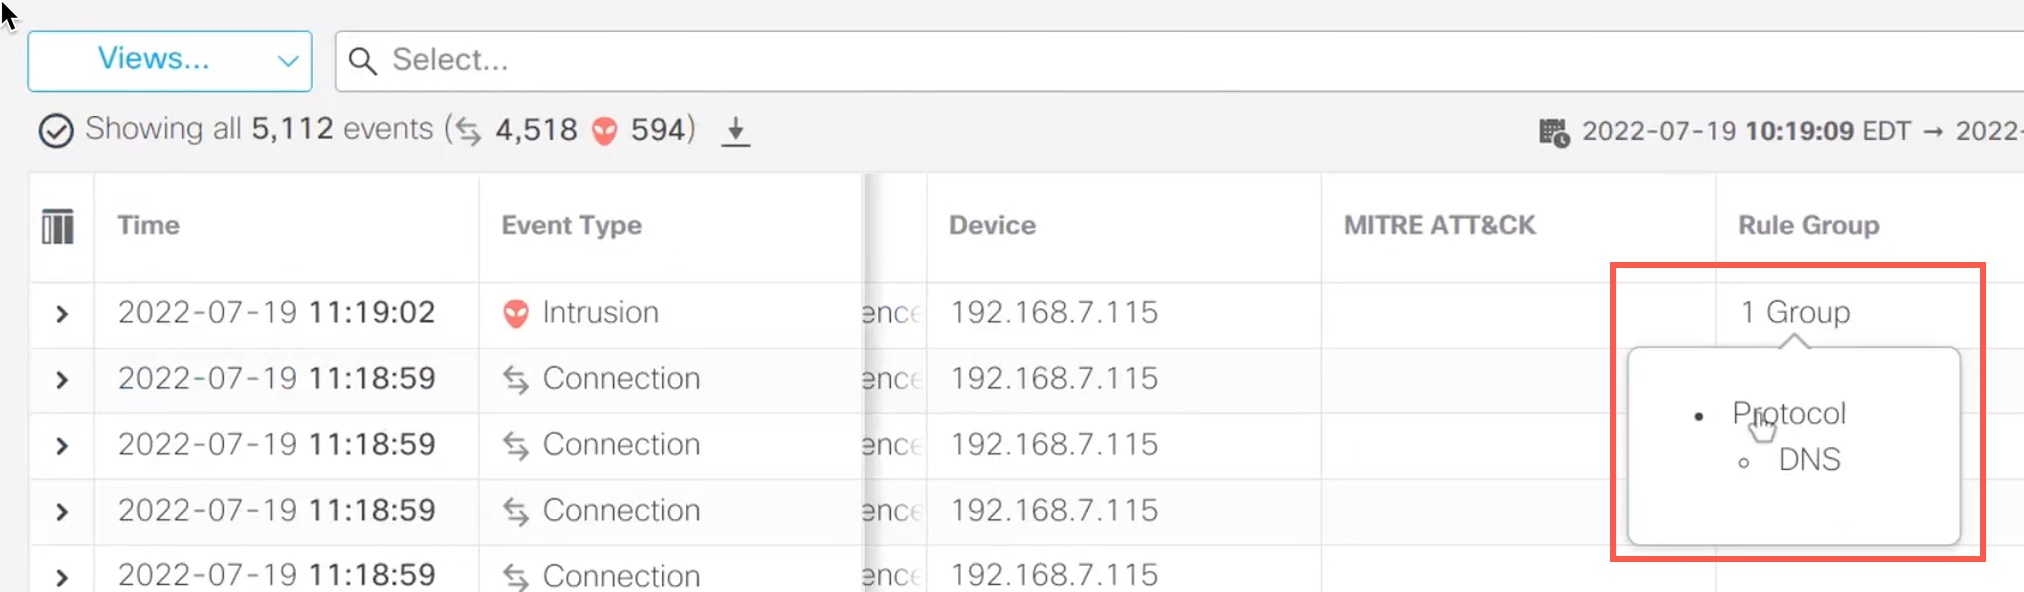Expand the 11:19:02 Intrusion event row
This screenshot has height=592, width=2024.
point(62,314)
